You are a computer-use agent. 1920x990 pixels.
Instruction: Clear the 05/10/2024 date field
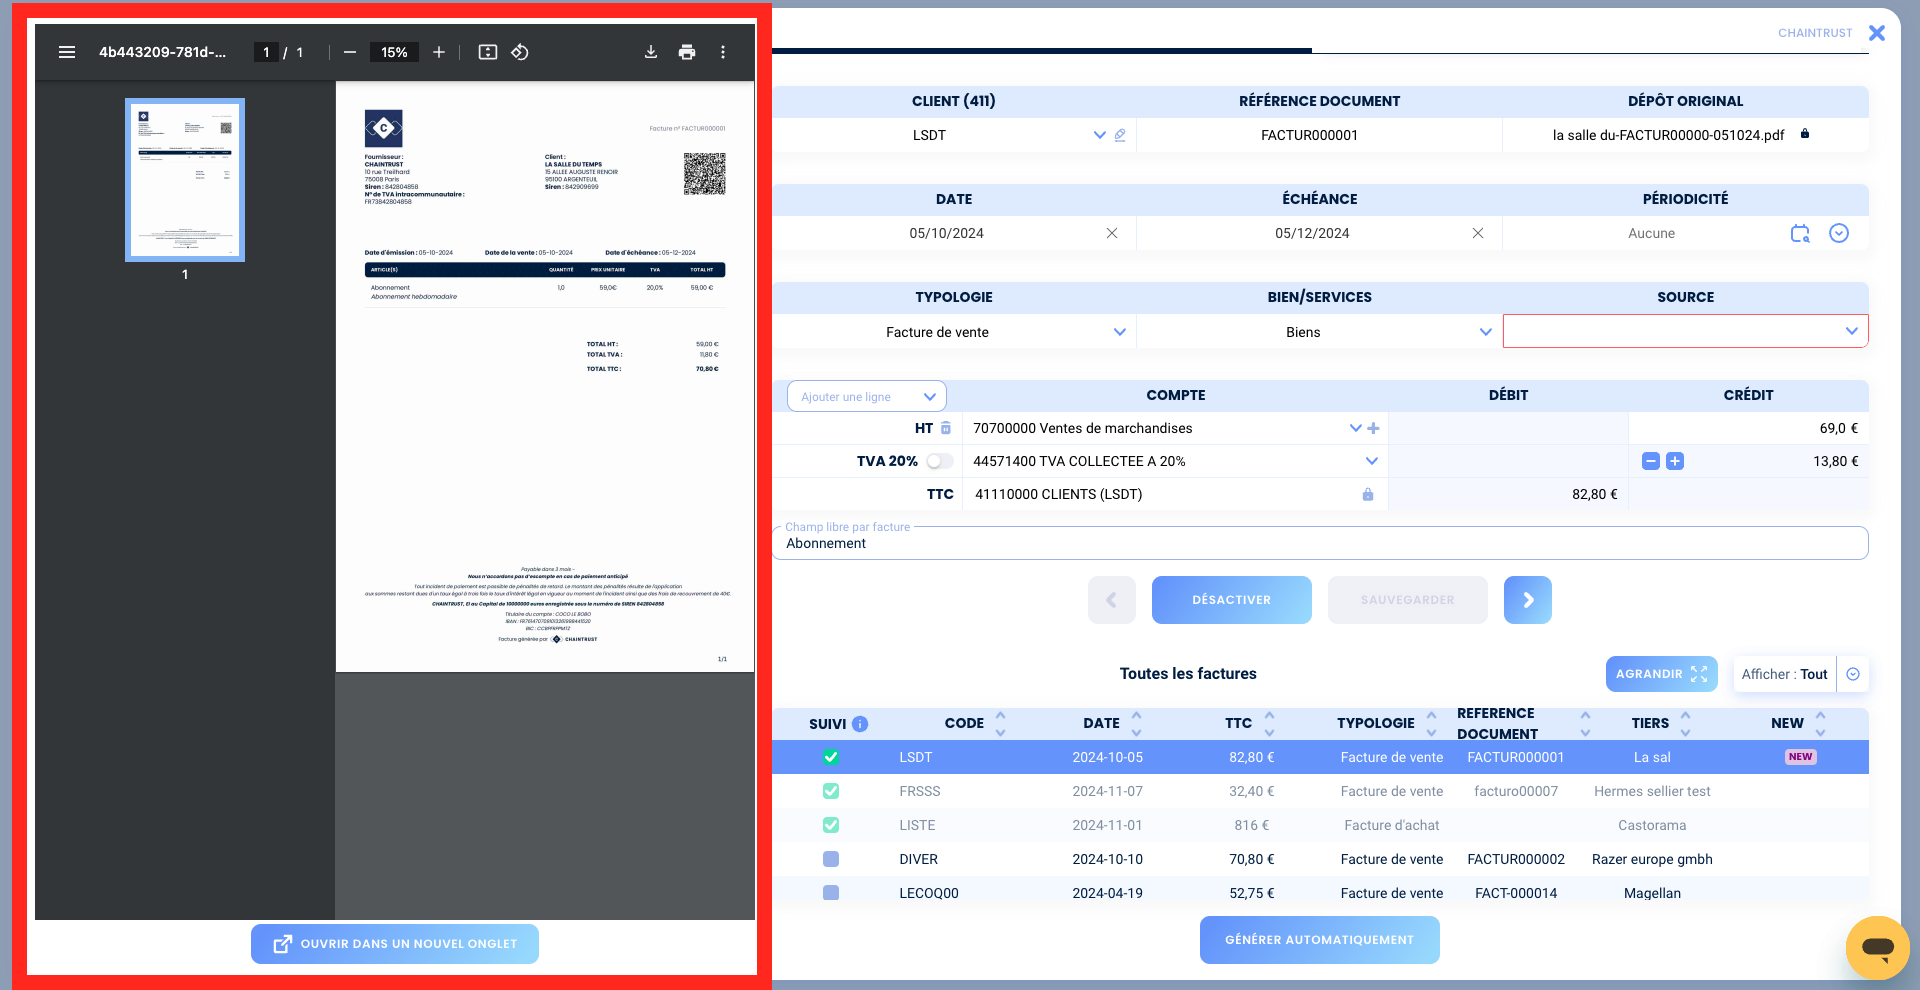(1112, 233)
